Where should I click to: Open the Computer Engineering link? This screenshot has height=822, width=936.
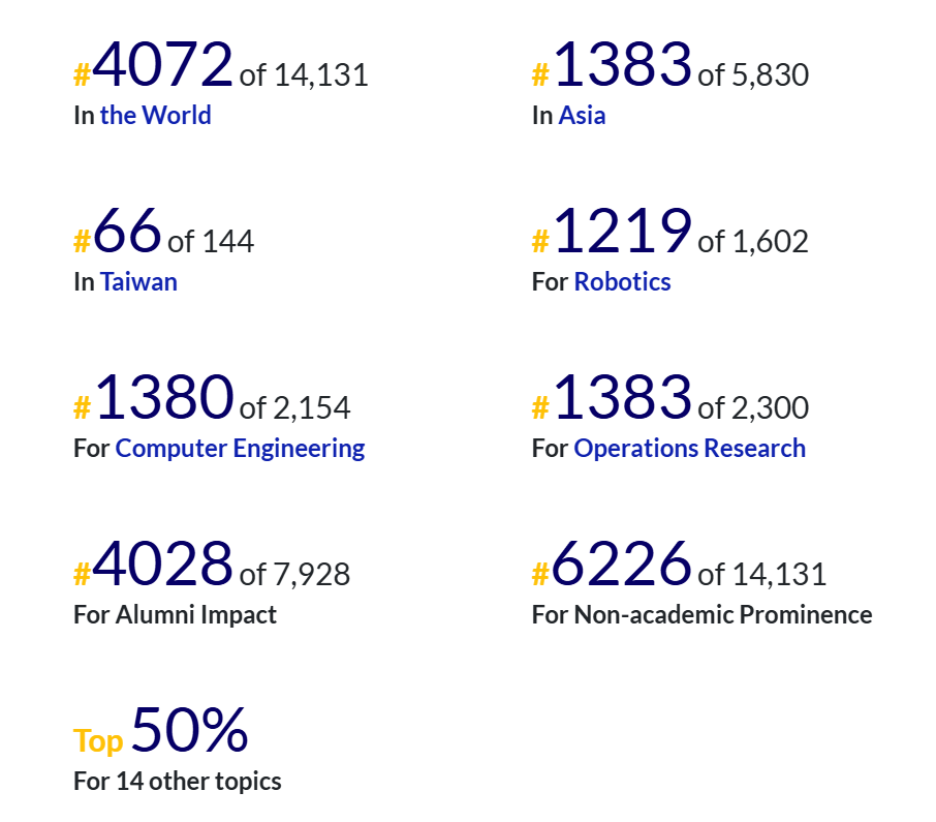pos(240,448)
